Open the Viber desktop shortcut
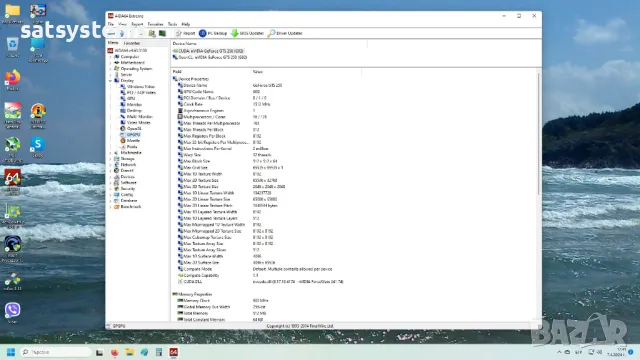 (x=13, y=313)
